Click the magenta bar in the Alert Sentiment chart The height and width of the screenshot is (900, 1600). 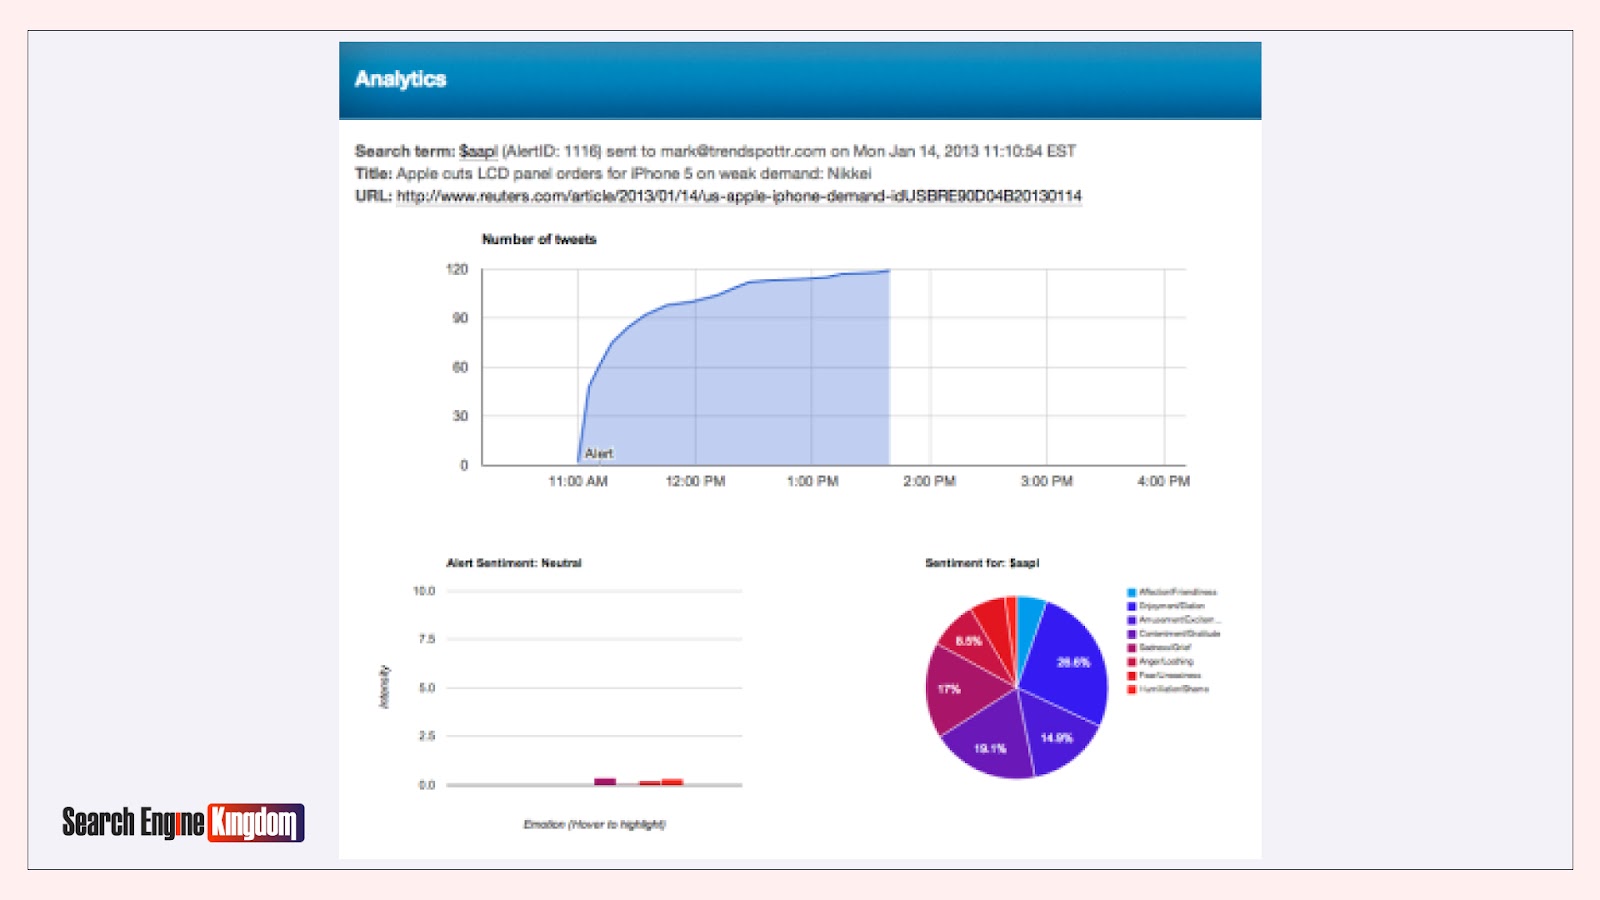(605, 781)
